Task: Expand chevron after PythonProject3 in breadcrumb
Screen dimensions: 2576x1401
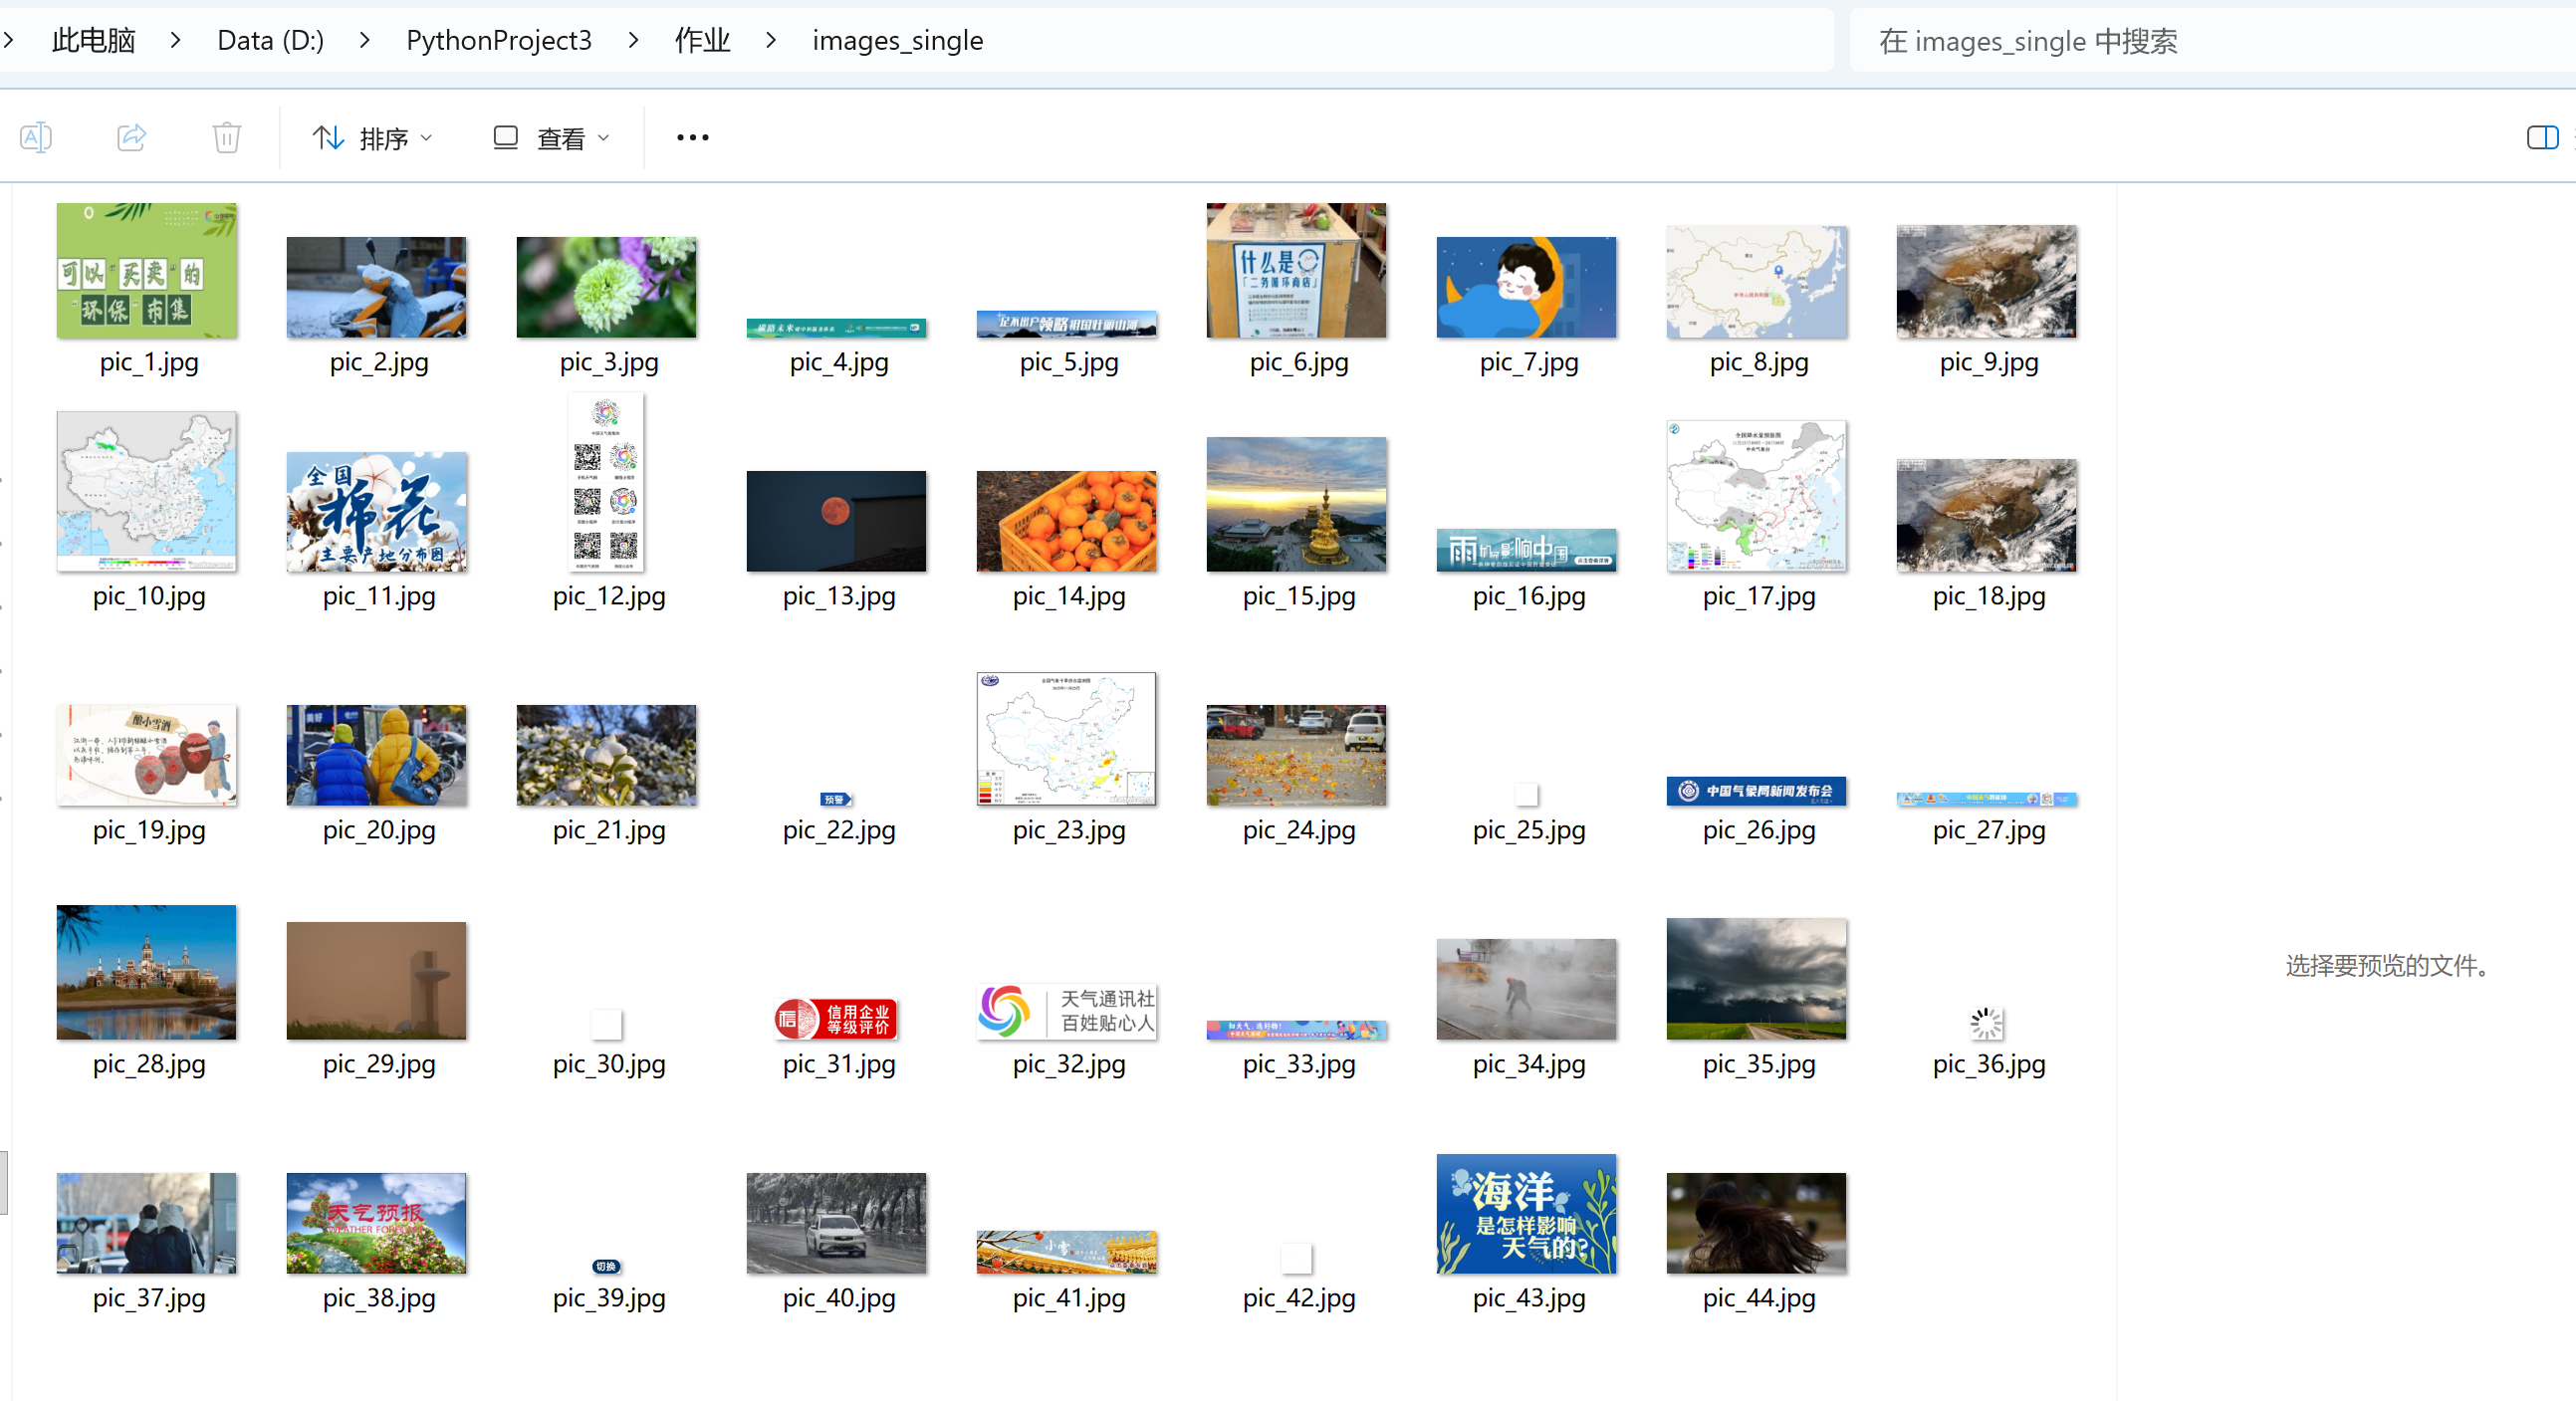Action: click(634, 40)
